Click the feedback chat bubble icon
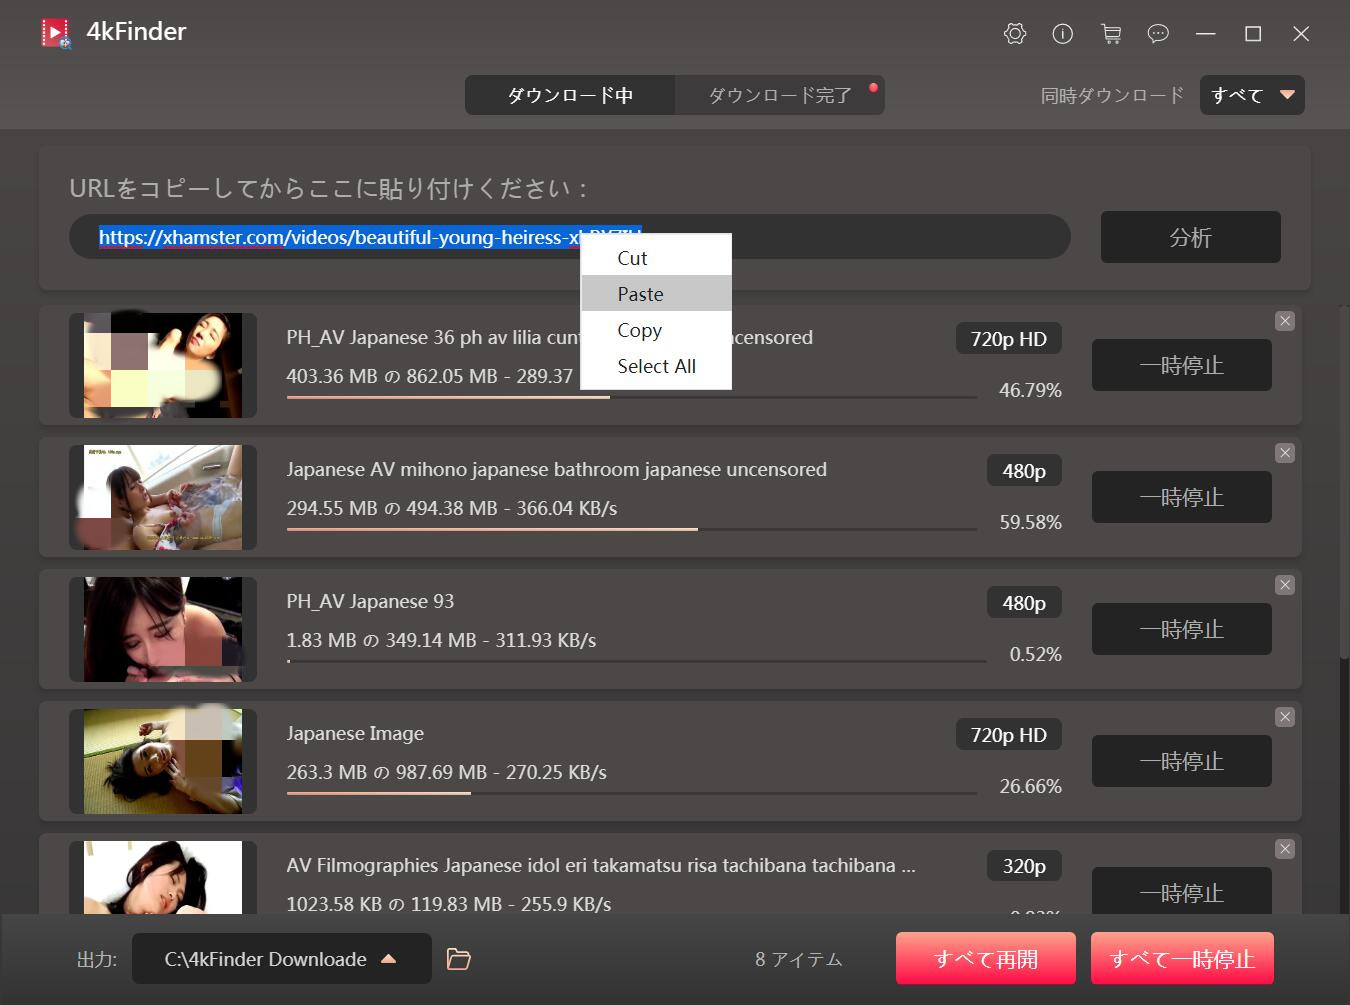 pyautogui.click(x=1158, y=34)
